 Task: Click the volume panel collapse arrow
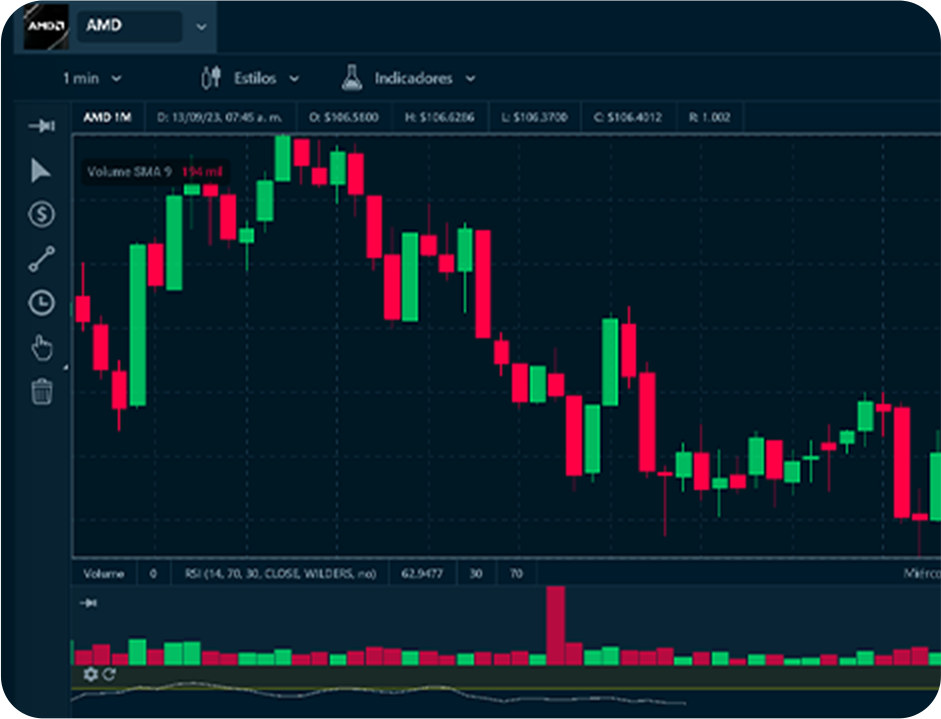[88, 603]
